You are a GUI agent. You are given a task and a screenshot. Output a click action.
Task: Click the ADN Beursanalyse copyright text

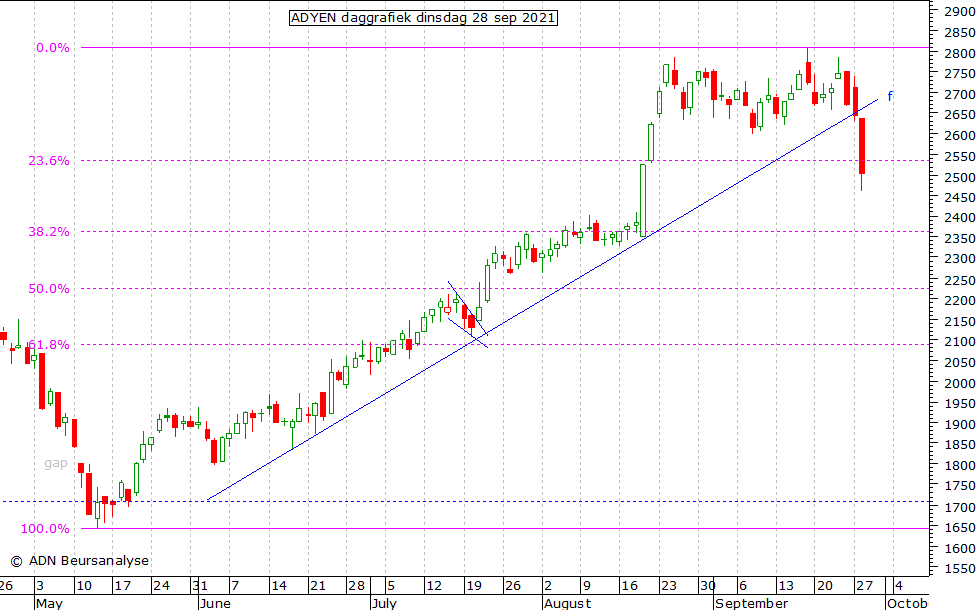(x=80, y=561)
